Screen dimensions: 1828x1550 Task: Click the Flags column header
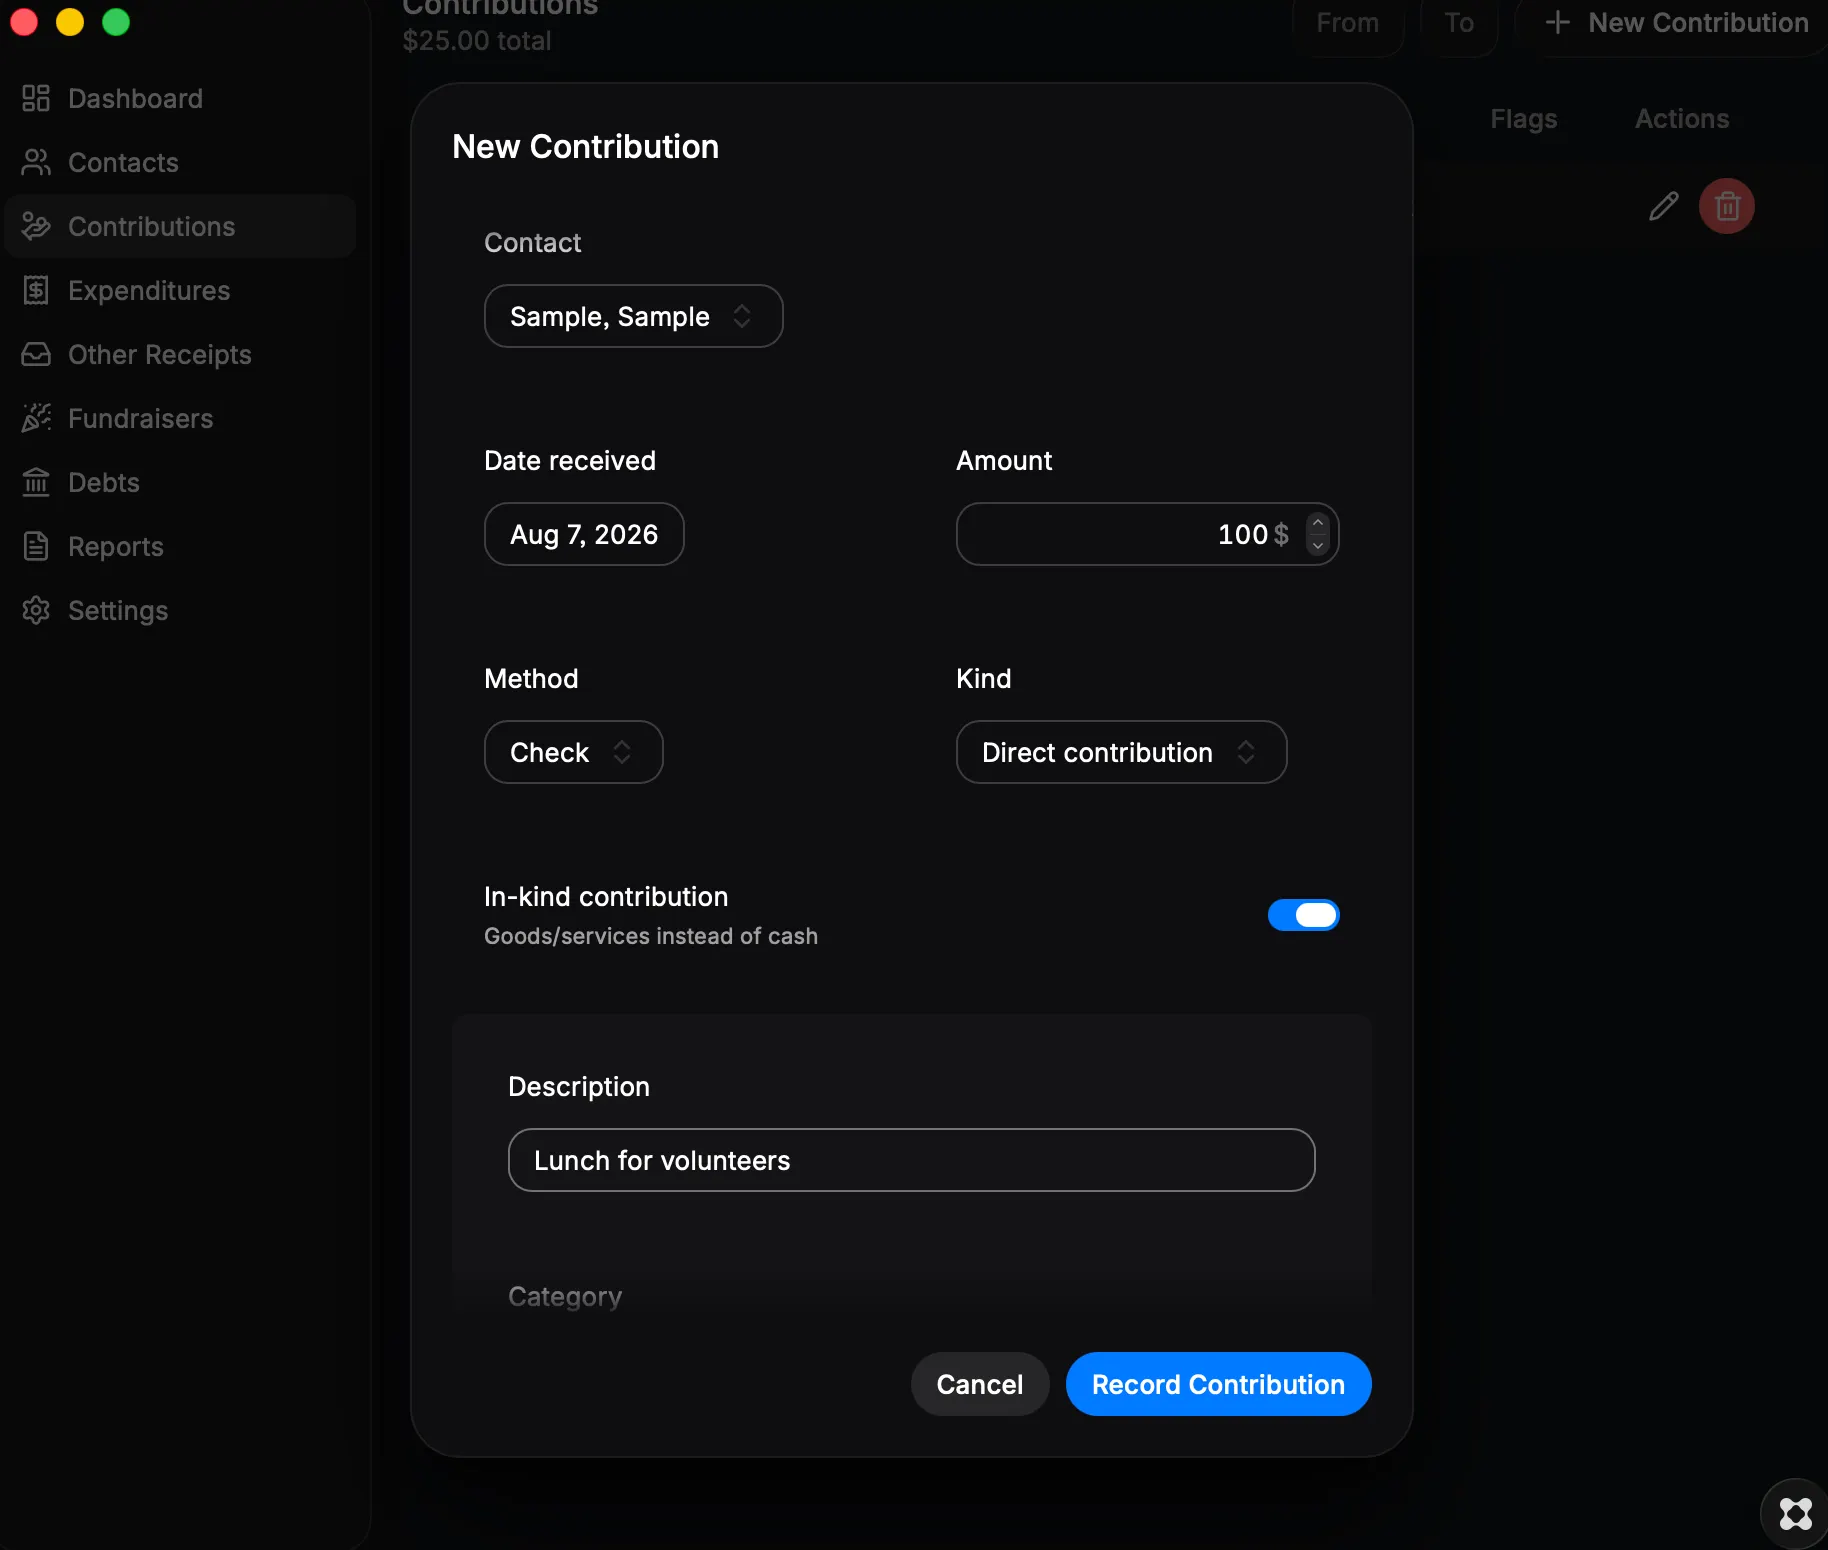coord(1523,119)
